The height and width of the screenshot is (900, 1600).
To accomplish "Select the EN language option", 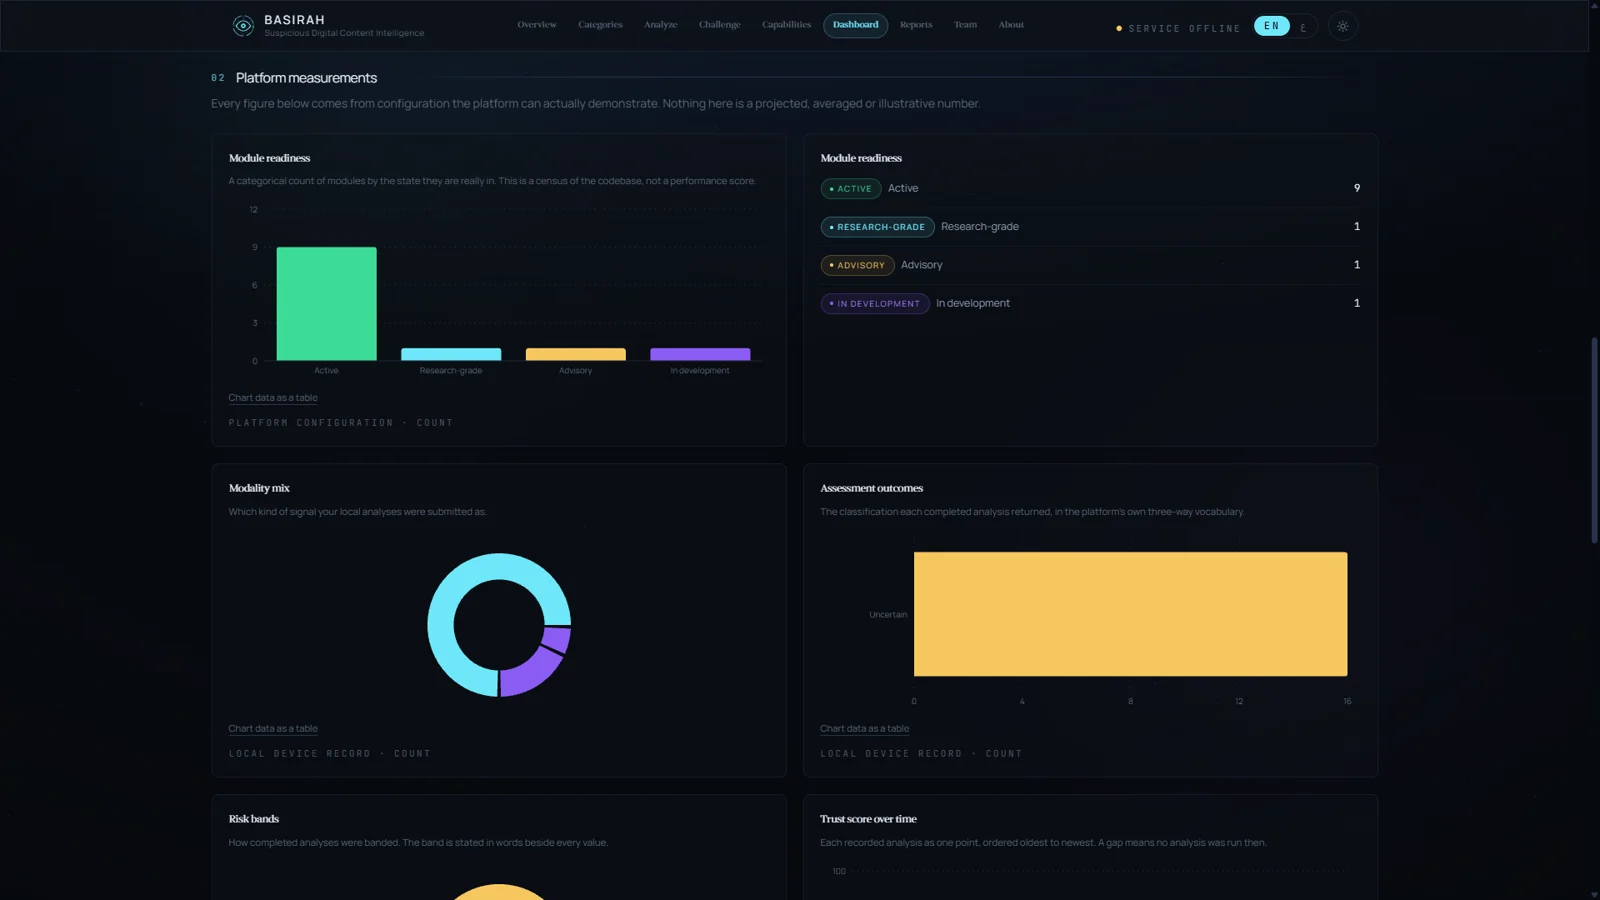I will click(1271, 27).
